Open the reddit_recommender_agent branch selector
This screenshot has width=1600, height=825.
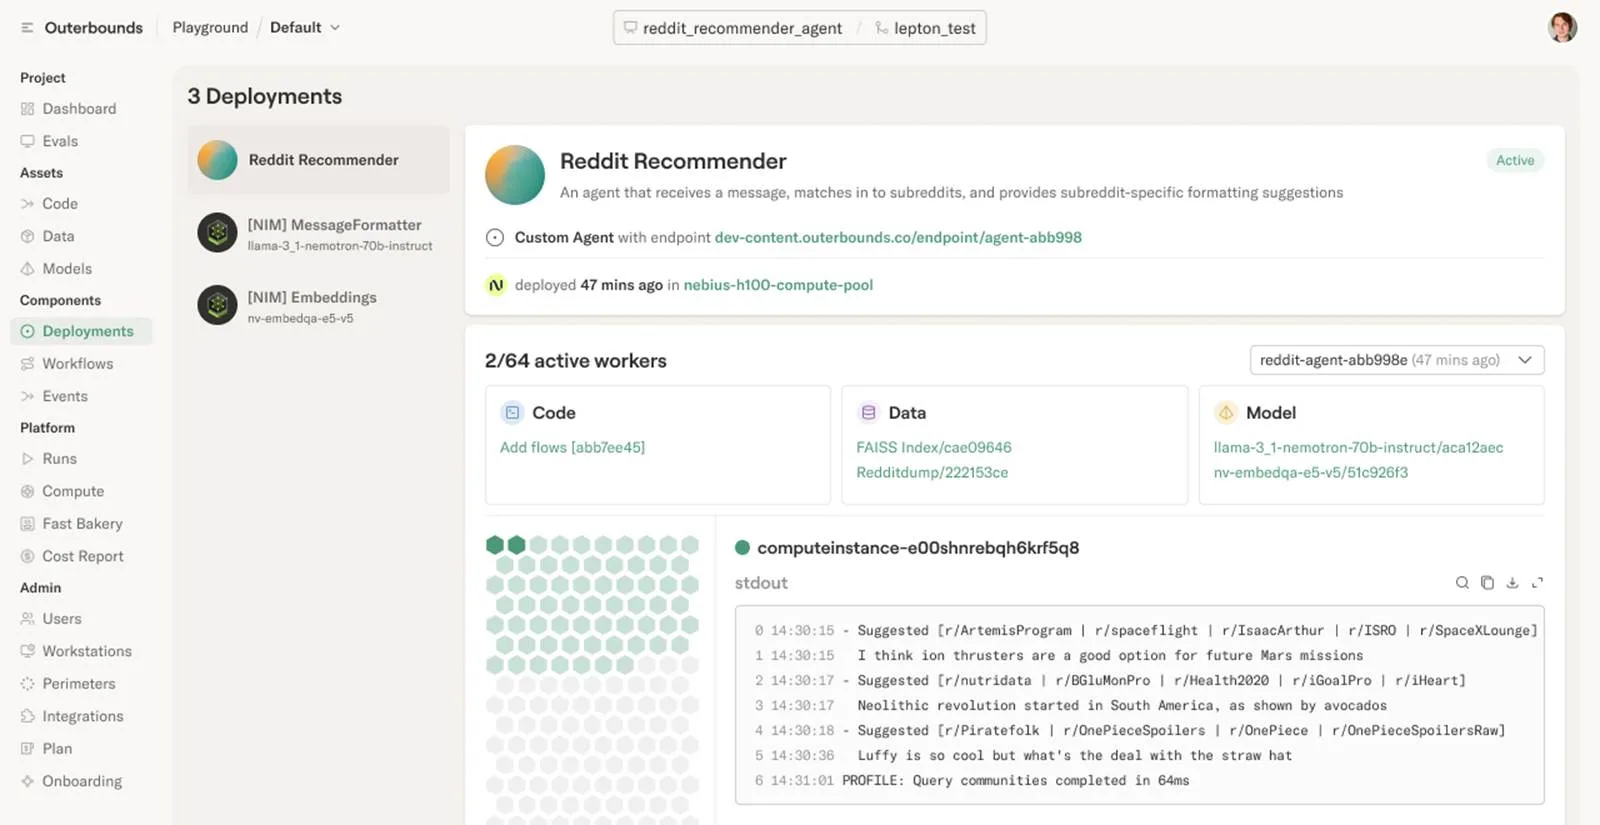[x=733, y=28]
